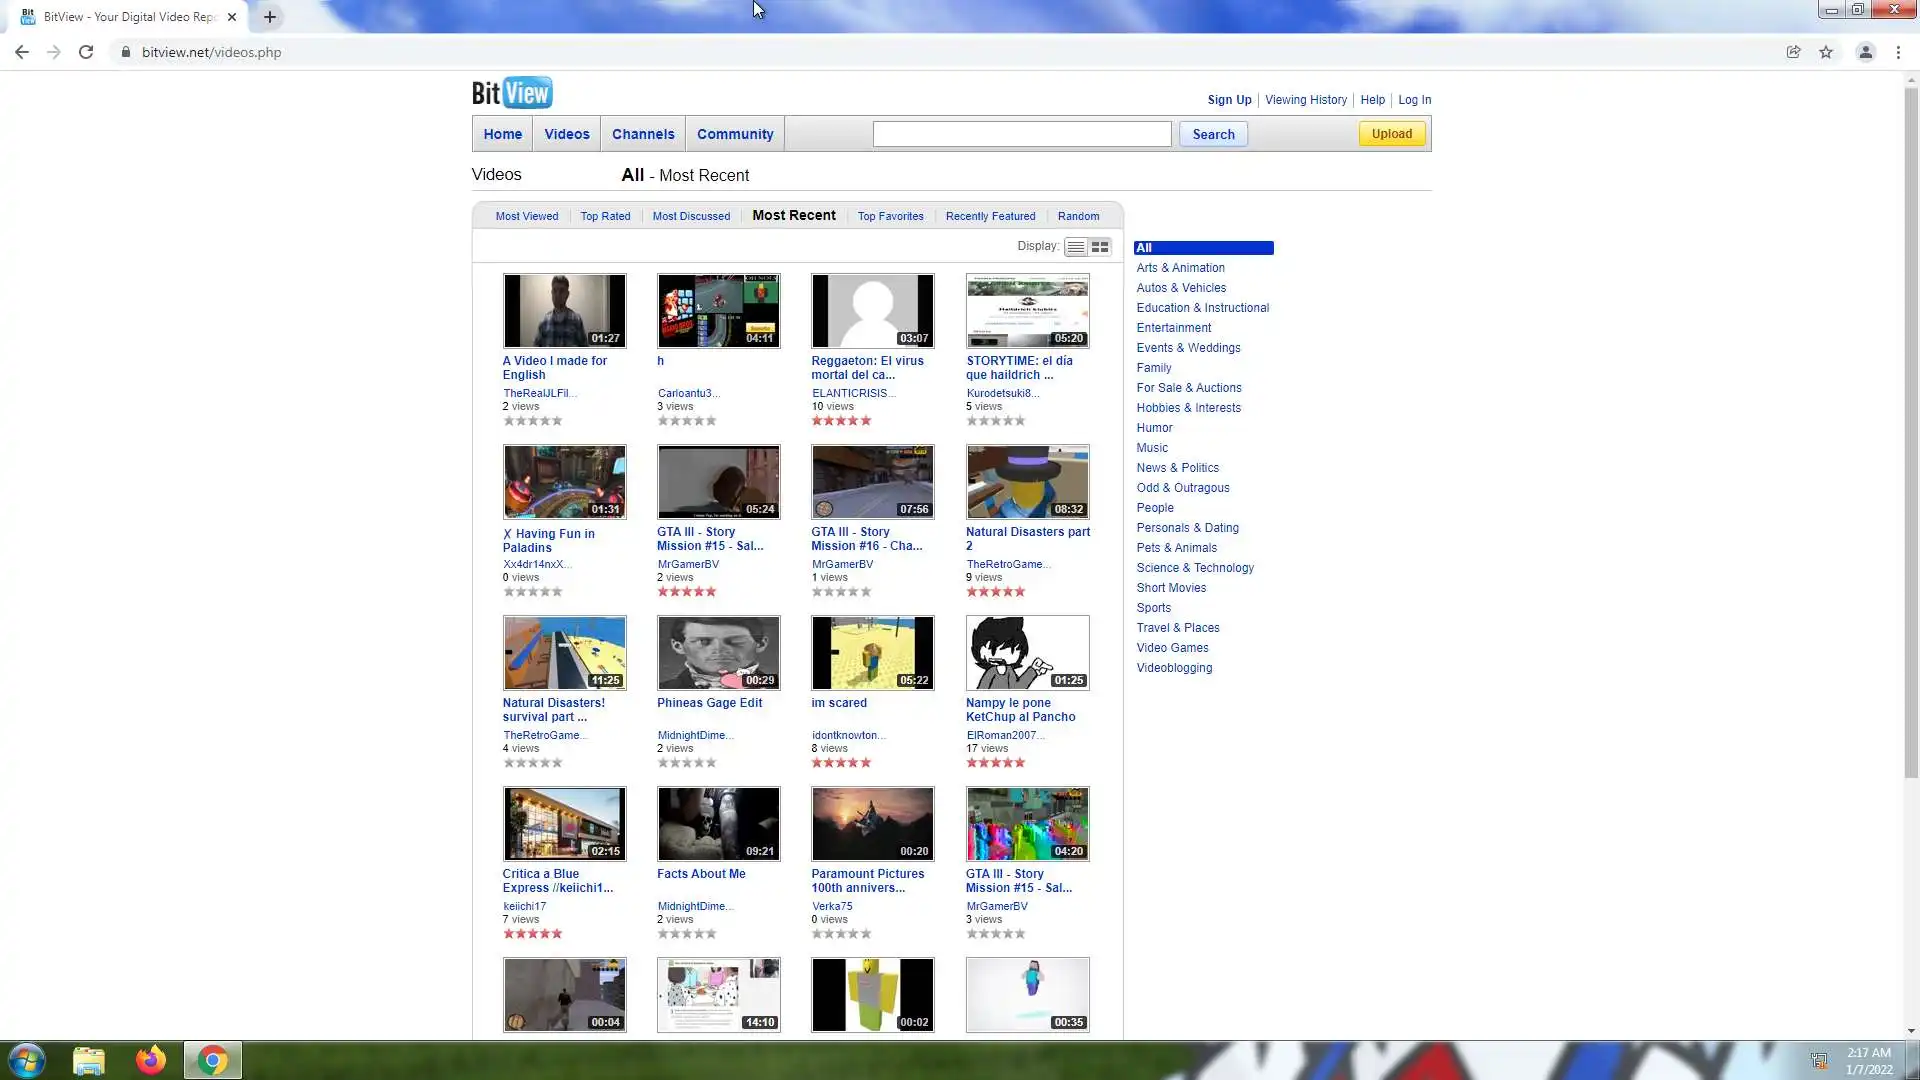1920x1080 pixels.
Task: Filter by Video Games category
Action: [x=1172, y=648]
